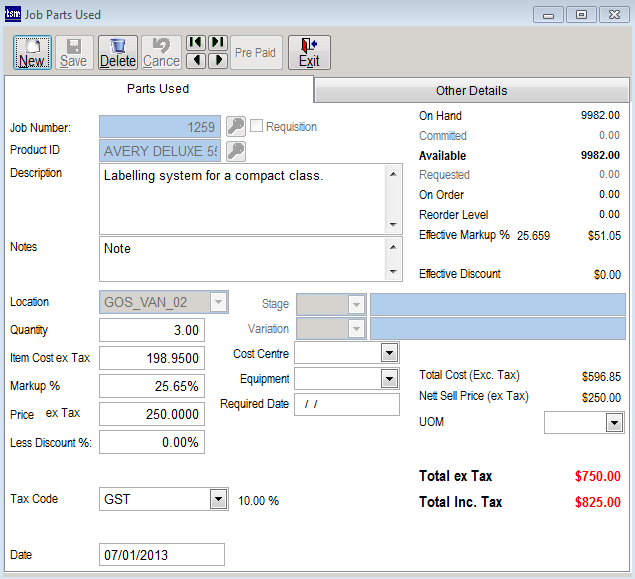Expand the UOM dropdown

point(614,423)
